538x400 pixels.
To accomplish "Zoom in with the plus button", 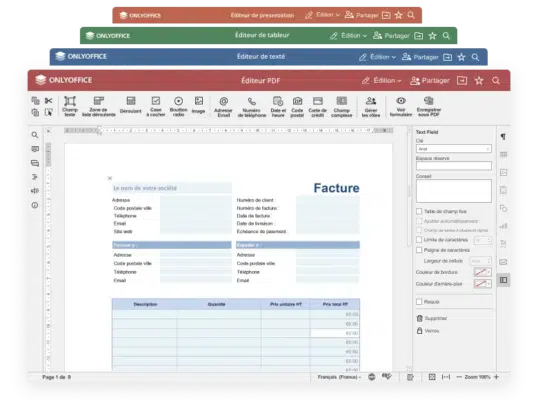I will [x=496, y=377].
